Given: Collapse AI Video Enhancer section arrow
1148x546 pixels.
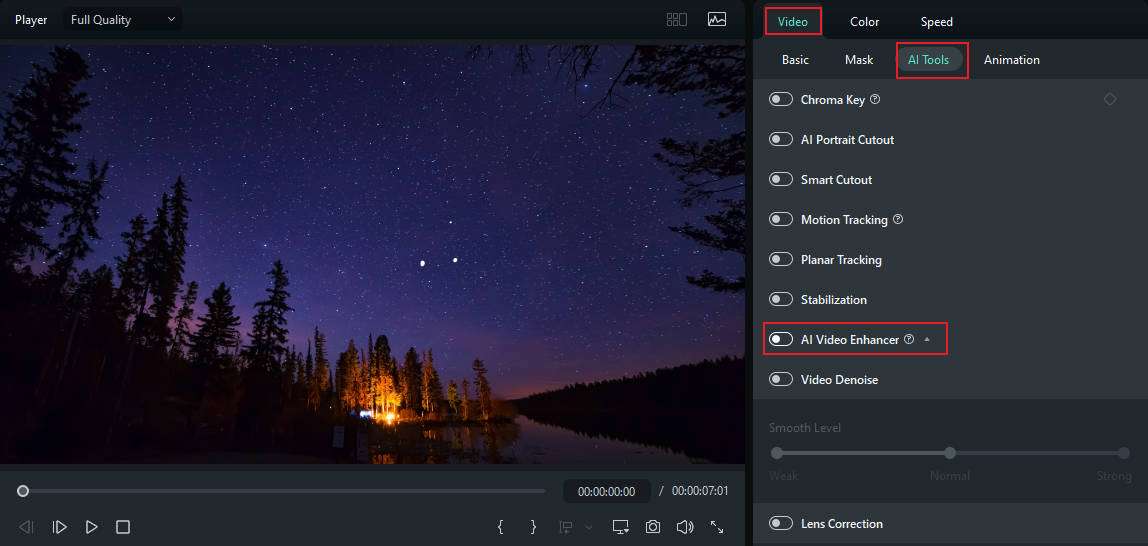Looking at the screenshot, I should (927, 340).
